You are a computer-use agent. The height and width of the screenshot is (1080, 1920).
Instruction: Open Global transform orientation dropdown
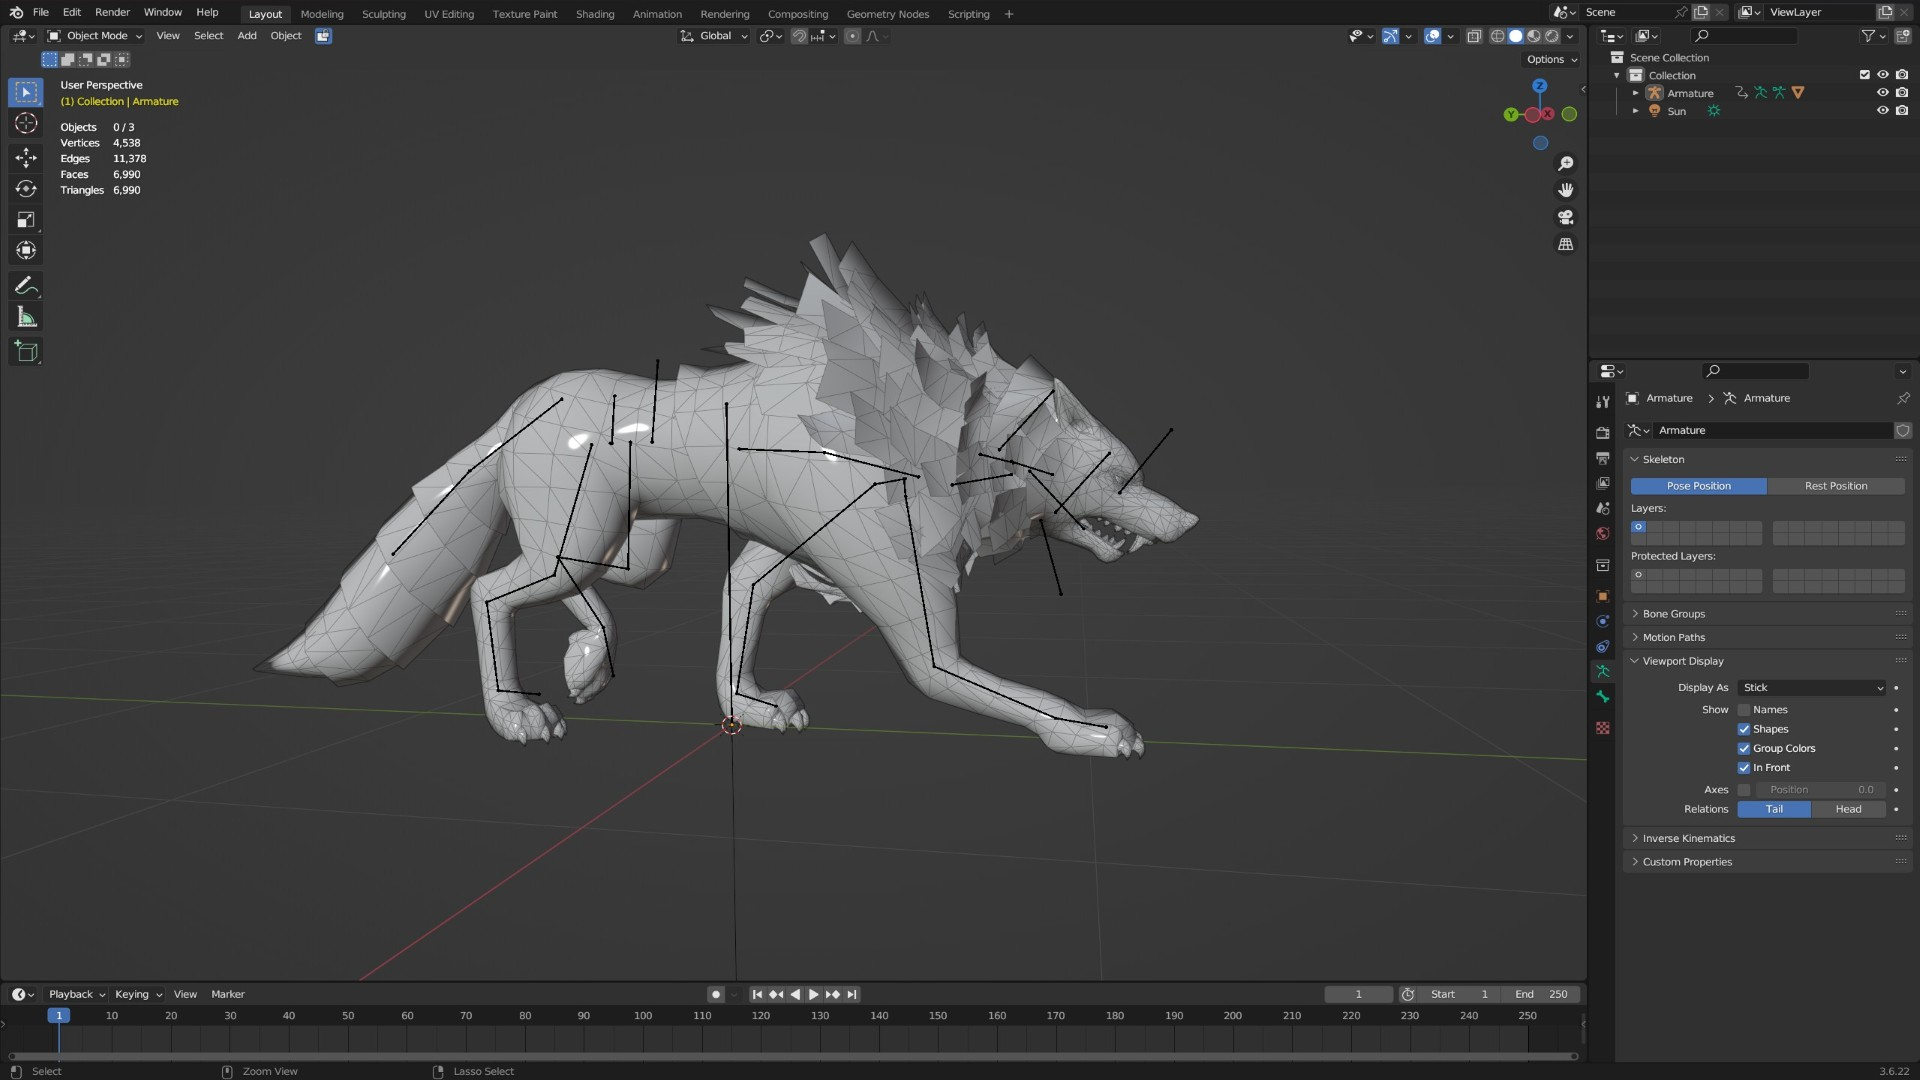pos(714,36)
